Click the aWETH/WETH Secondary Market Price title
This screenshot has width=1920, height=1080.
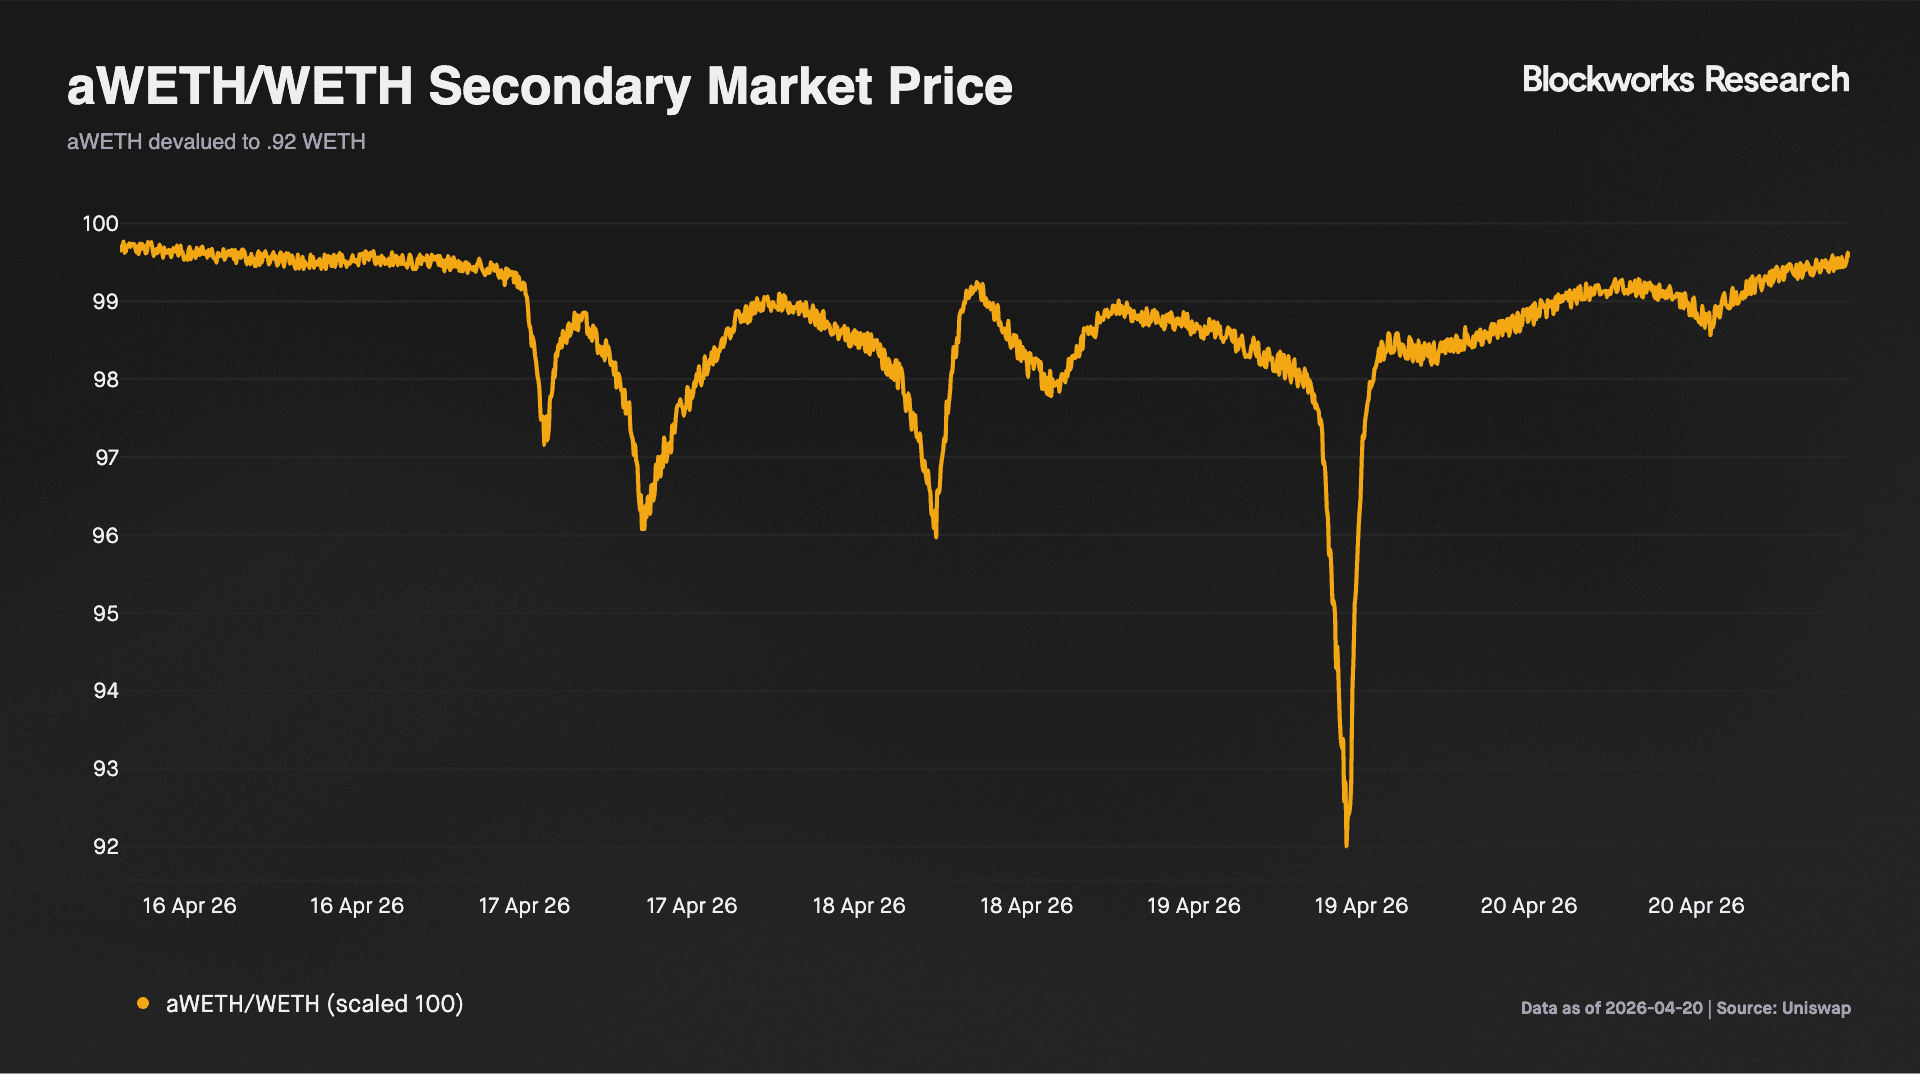pos(539,86)
